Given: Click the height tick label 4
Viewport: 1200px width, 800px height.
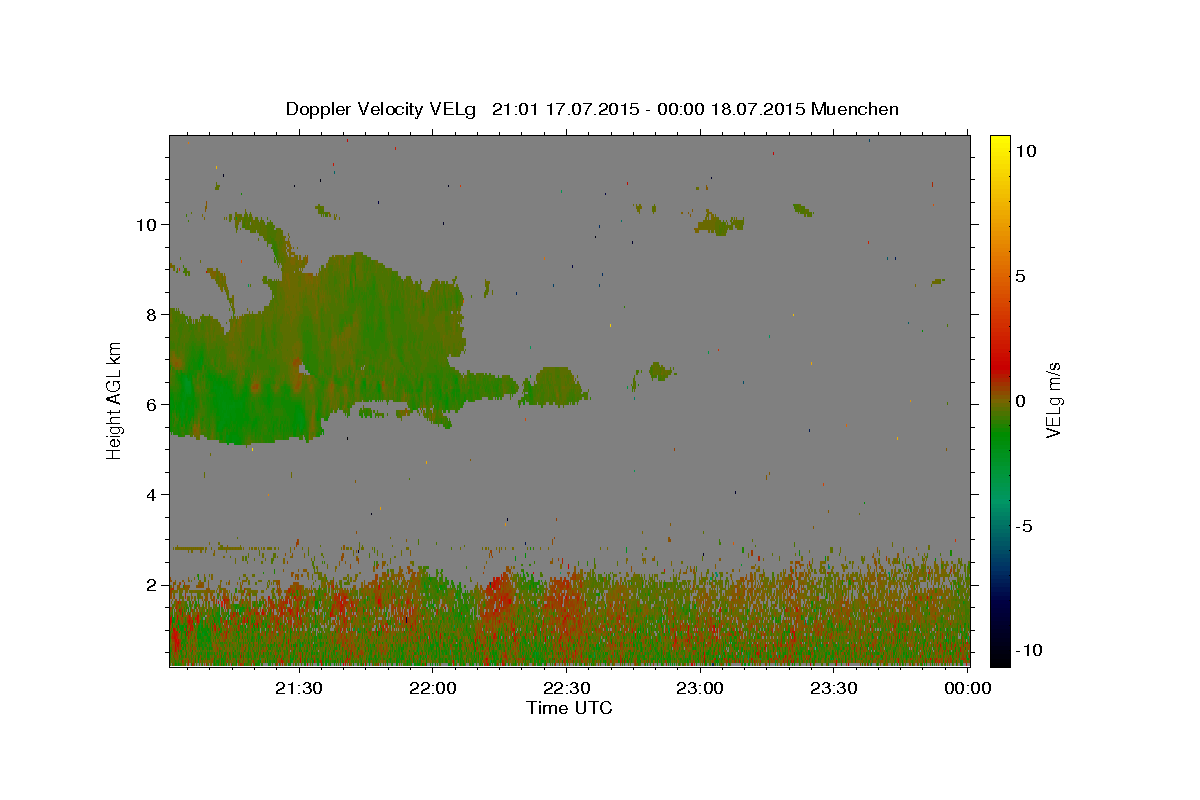Looking at the screenshot, I should [x=153, y=494].
